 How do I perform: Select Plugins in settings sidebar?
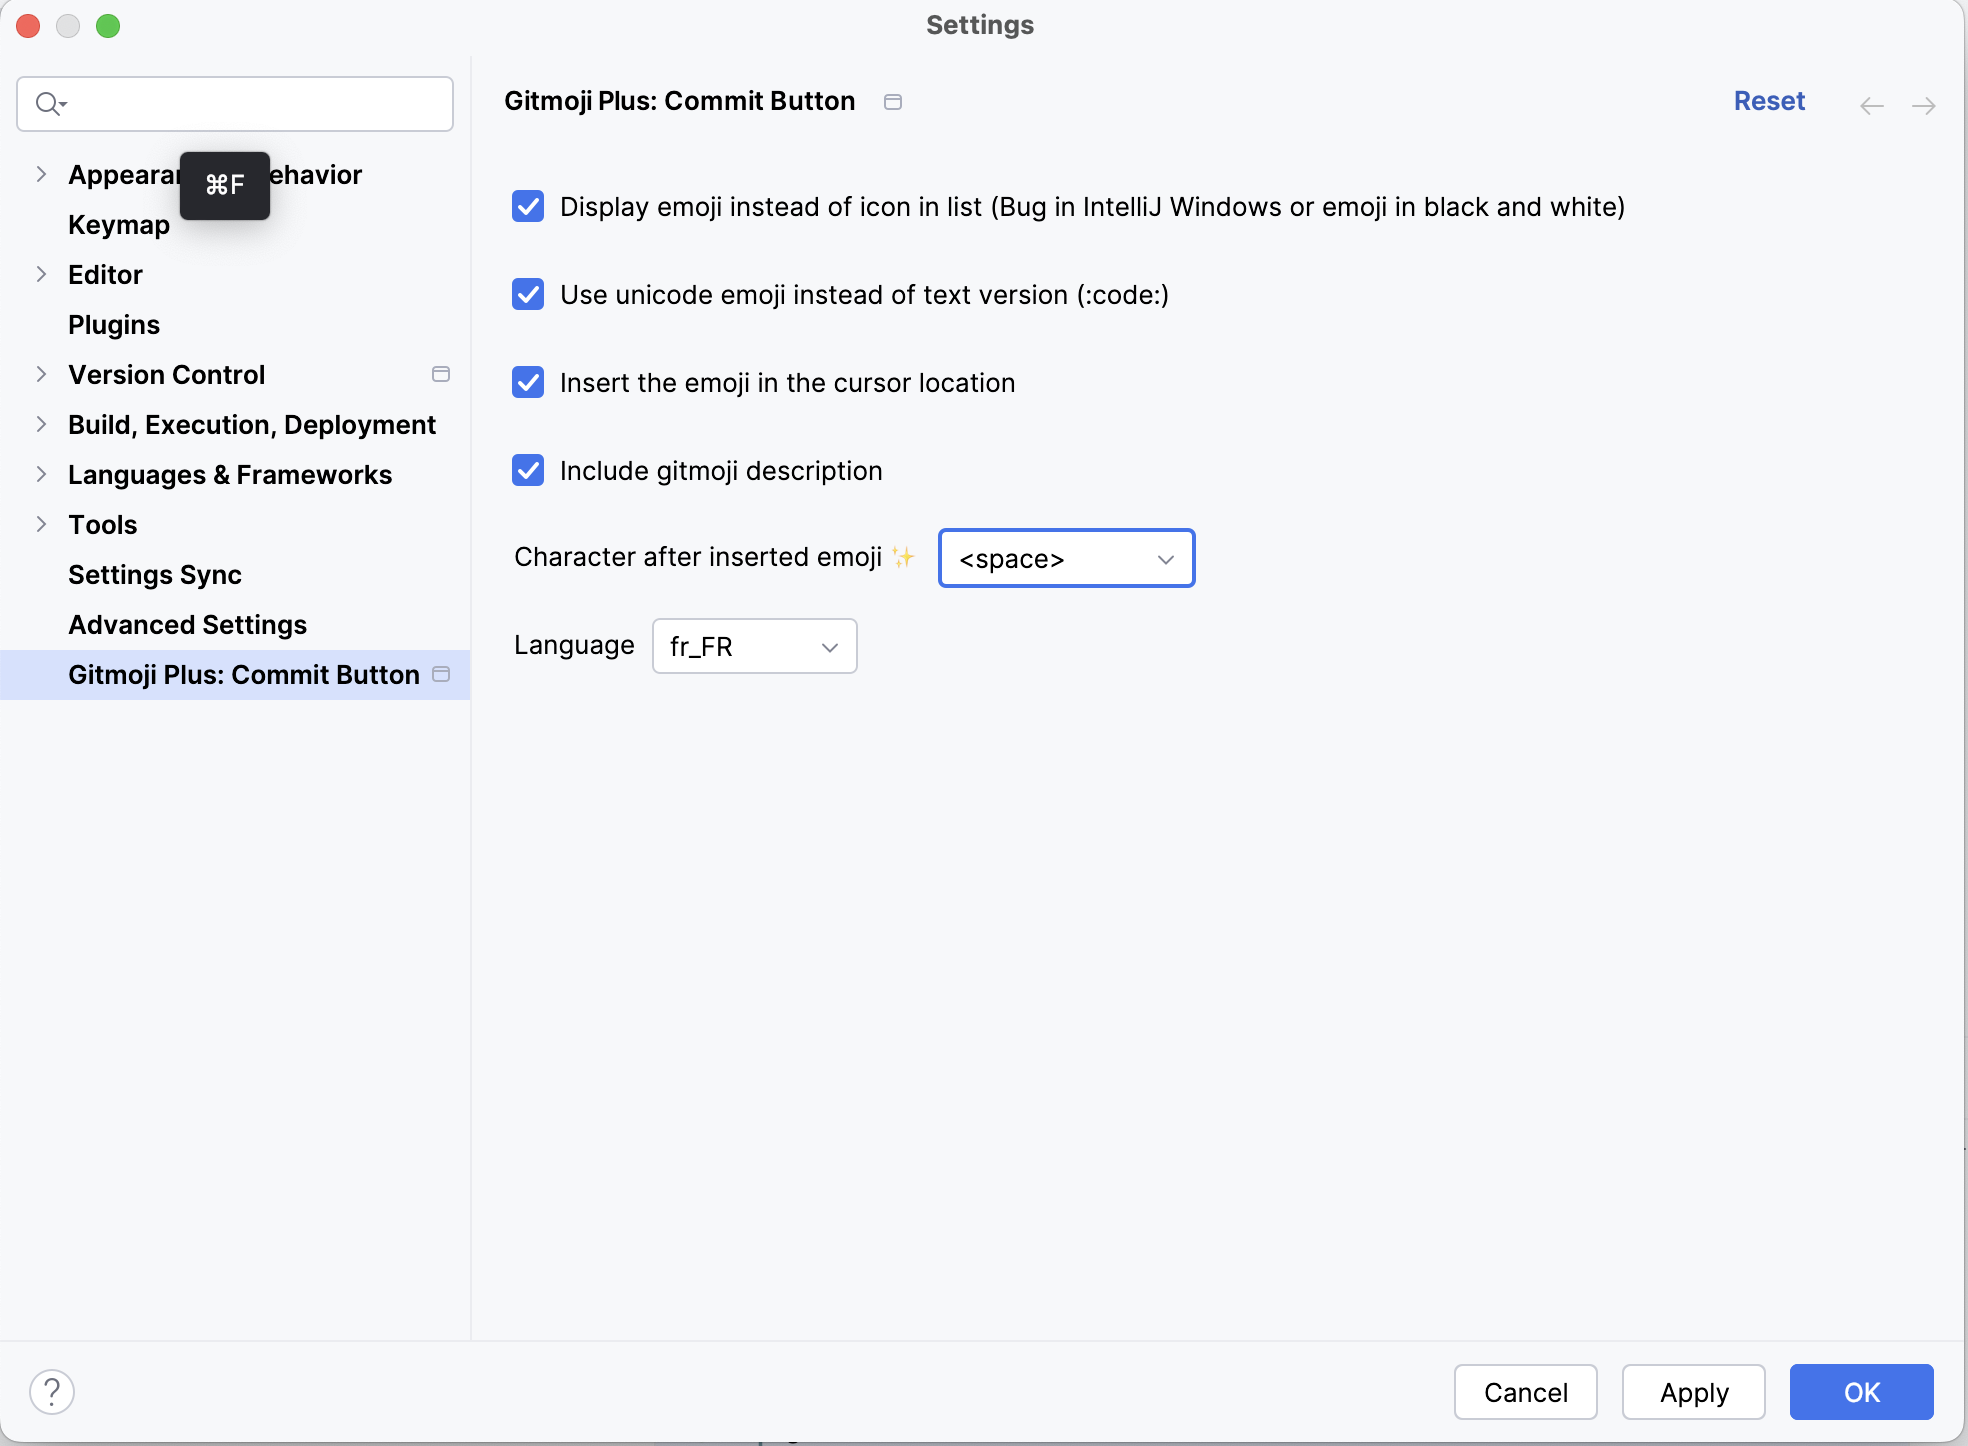(x=114, y=324)
